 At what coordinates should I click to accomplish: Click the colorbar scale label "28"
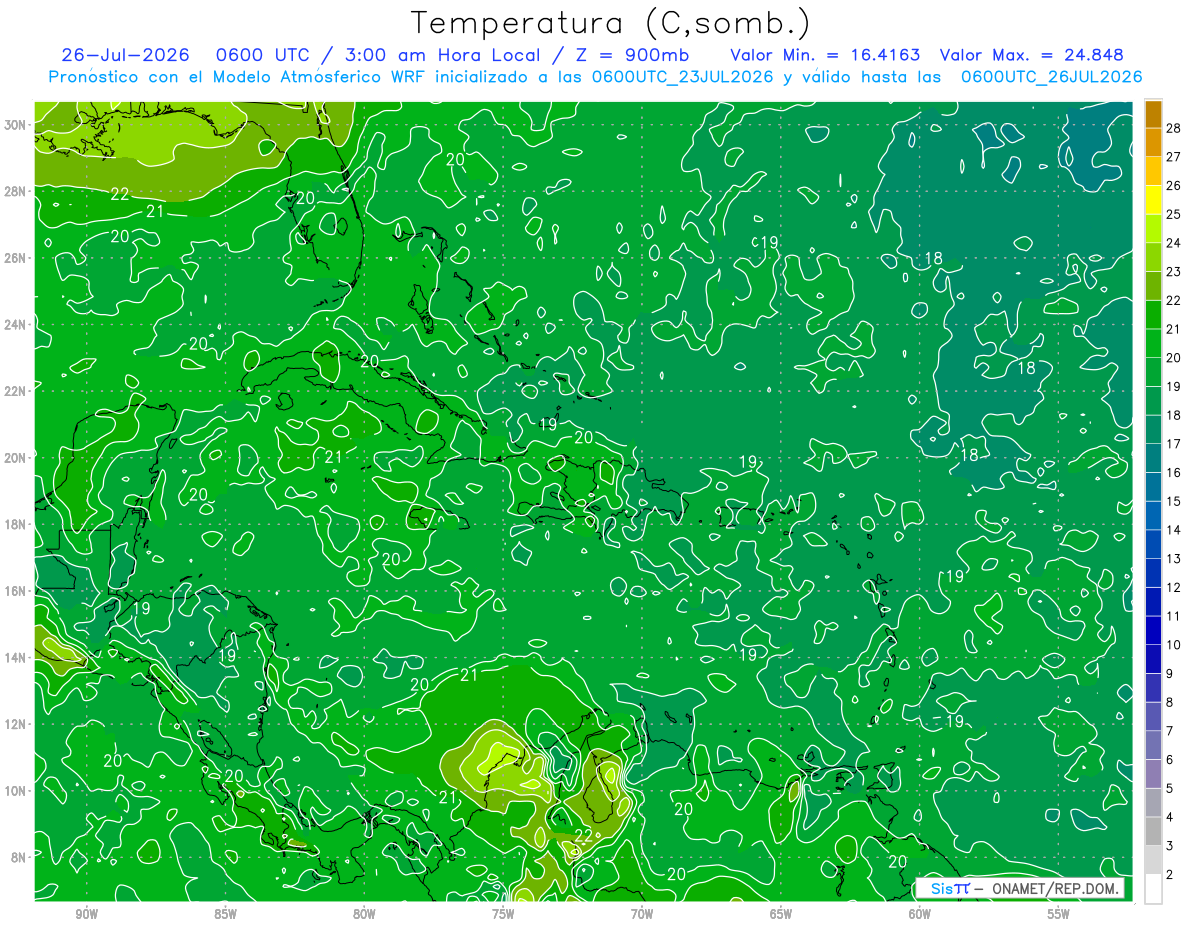(x=1173, y=127)
